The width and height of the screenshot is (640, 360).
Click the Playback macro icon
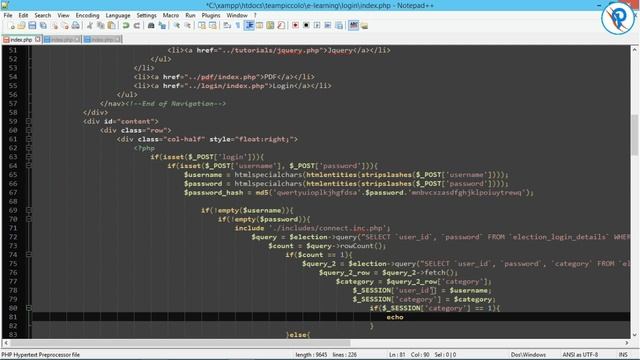tap(317, 25)
